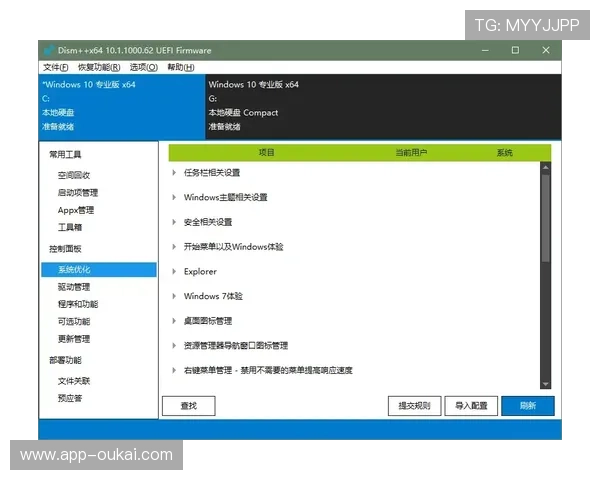600x480 pixels.
Task: Click the scrollbar up arrow
Action: tap(546, 167)
